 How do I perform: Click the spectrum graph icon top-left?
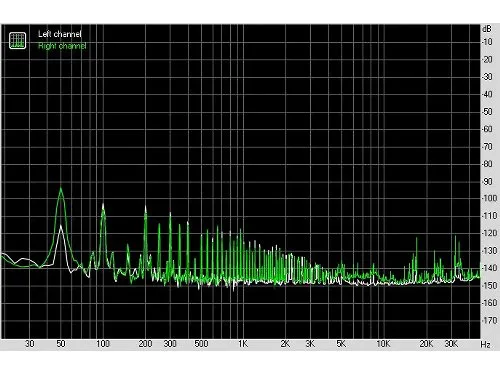[17, 40]
